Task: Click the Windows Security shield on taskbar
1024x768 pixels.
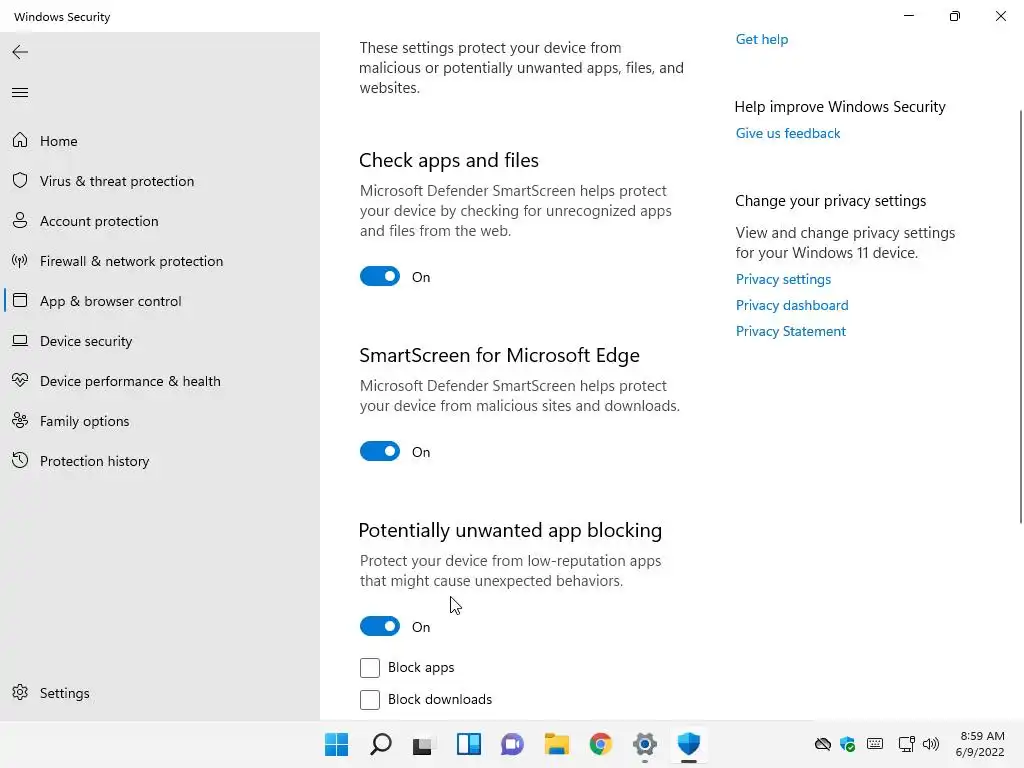Action: tap(688, 744)
